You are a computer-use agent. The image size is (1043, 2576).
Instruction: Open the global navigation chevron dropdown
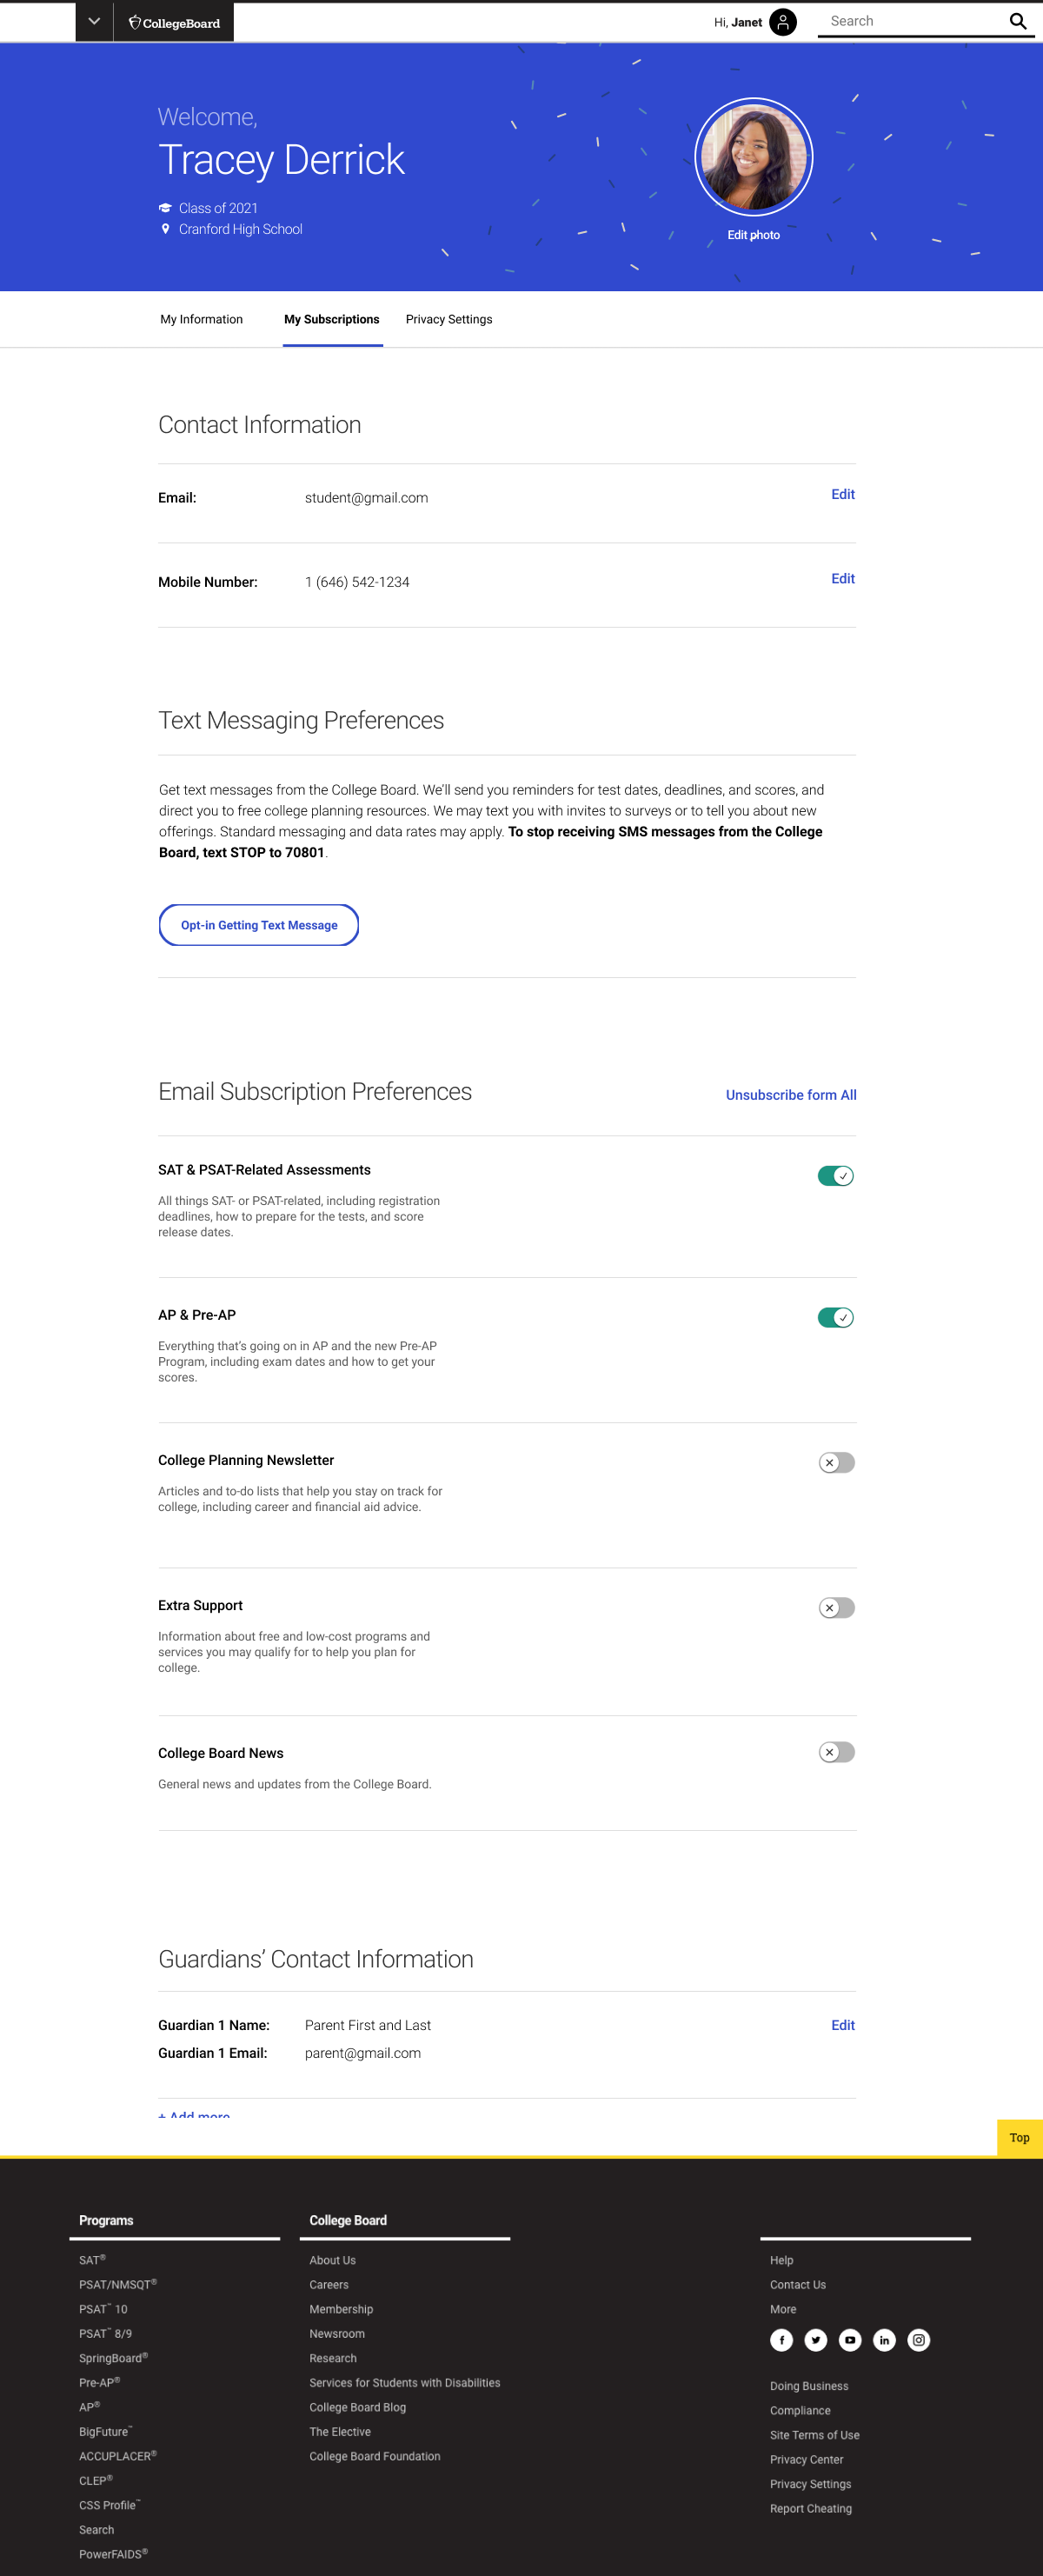point(94,21)
